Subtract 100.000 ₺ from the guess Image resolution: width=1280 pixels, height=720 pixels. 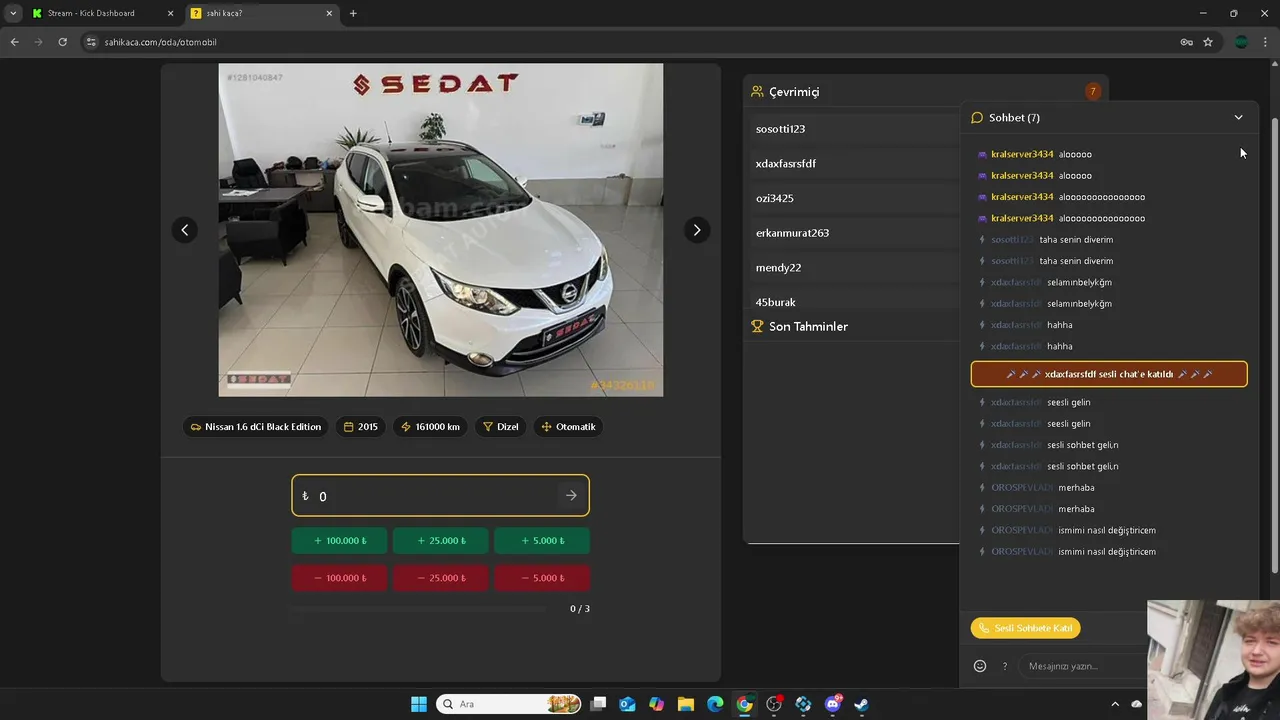(x=339, y=578)
